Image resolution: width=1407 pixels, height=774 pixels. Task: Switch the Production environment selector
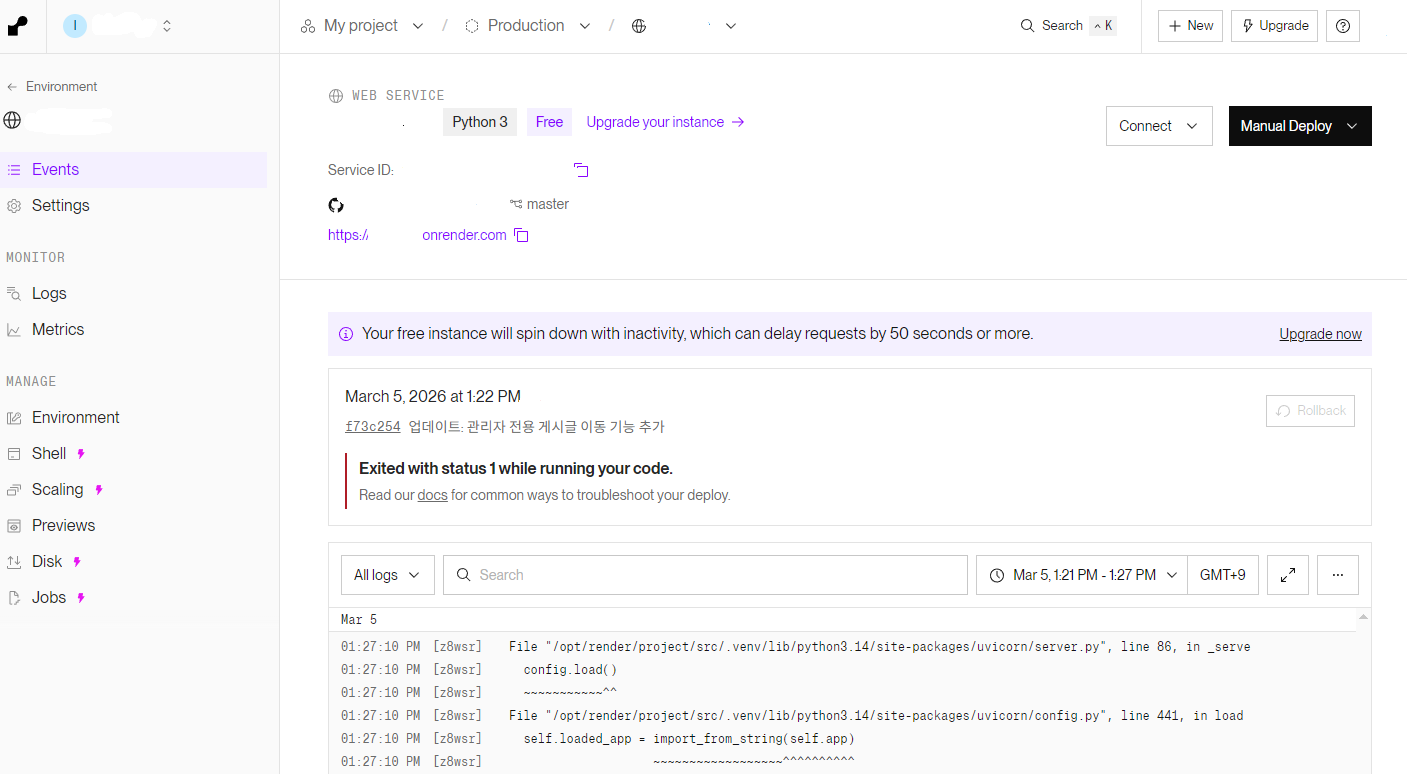pyautogui.click(x=528, y=26)
